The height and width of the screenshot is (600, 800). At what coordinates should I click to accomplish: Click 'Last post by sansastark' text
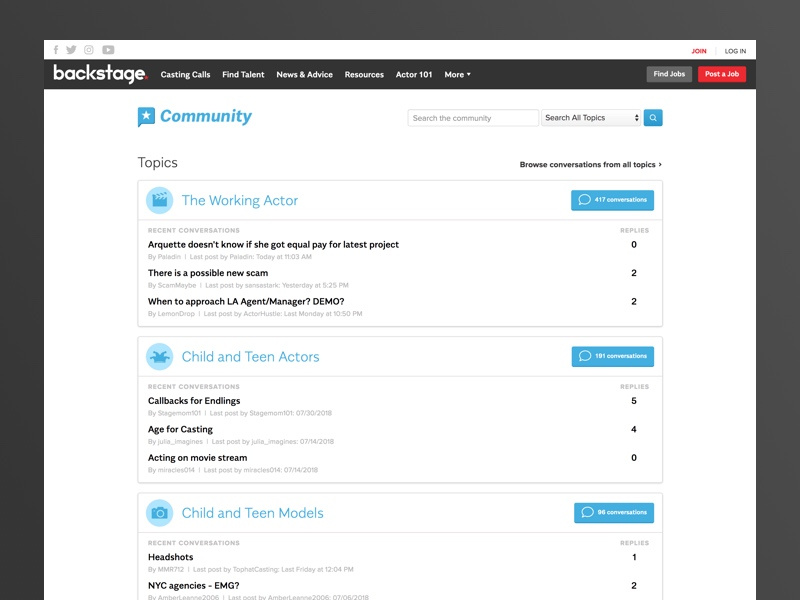277,285
